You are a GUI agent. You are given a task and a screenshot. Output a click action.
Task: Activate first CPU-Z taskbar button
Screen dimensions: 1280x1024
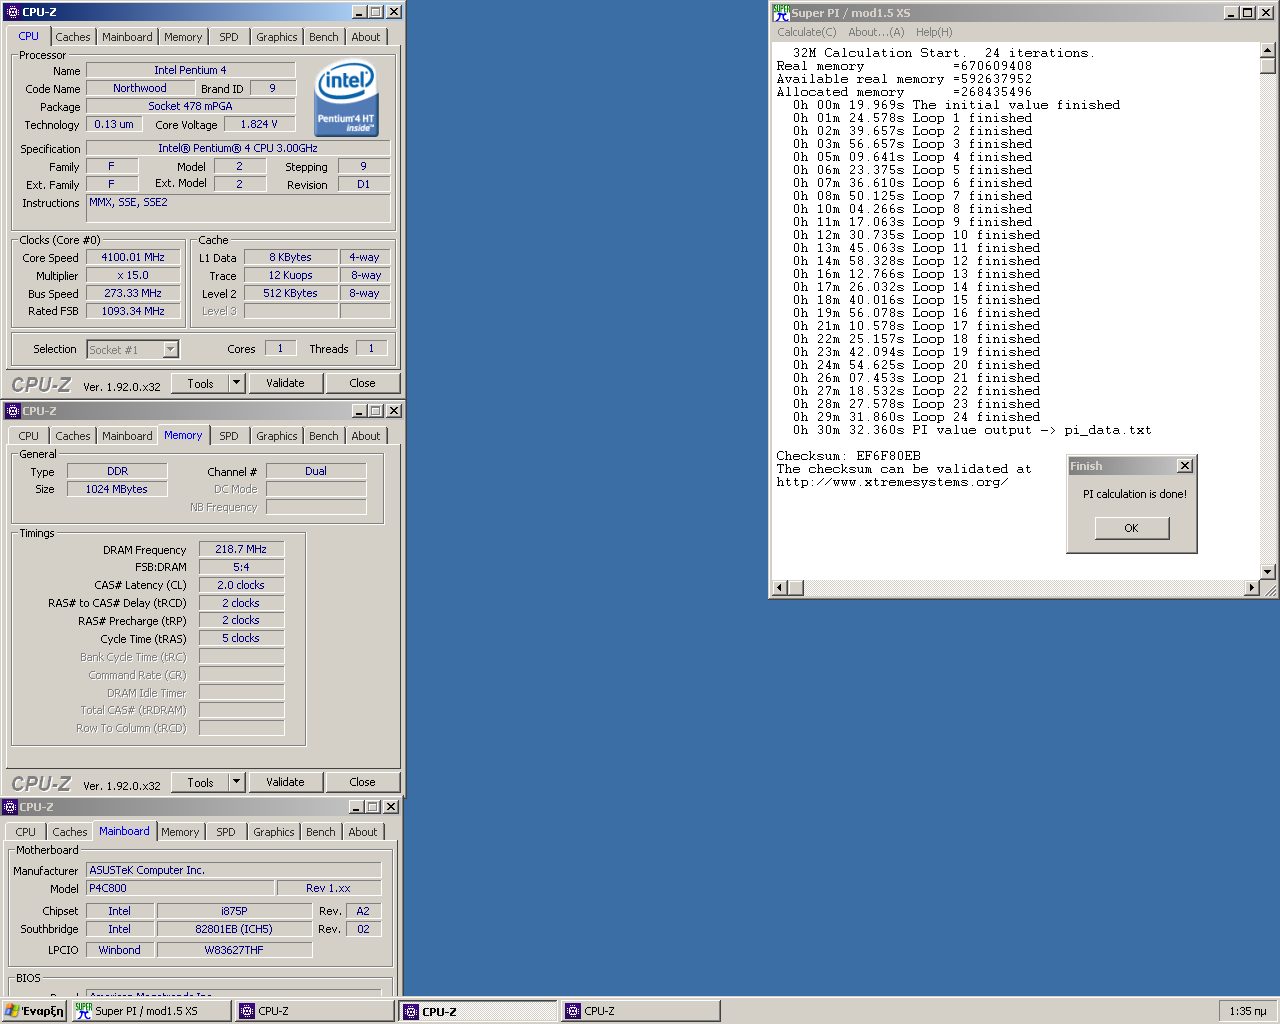[x=315, y=1011]
